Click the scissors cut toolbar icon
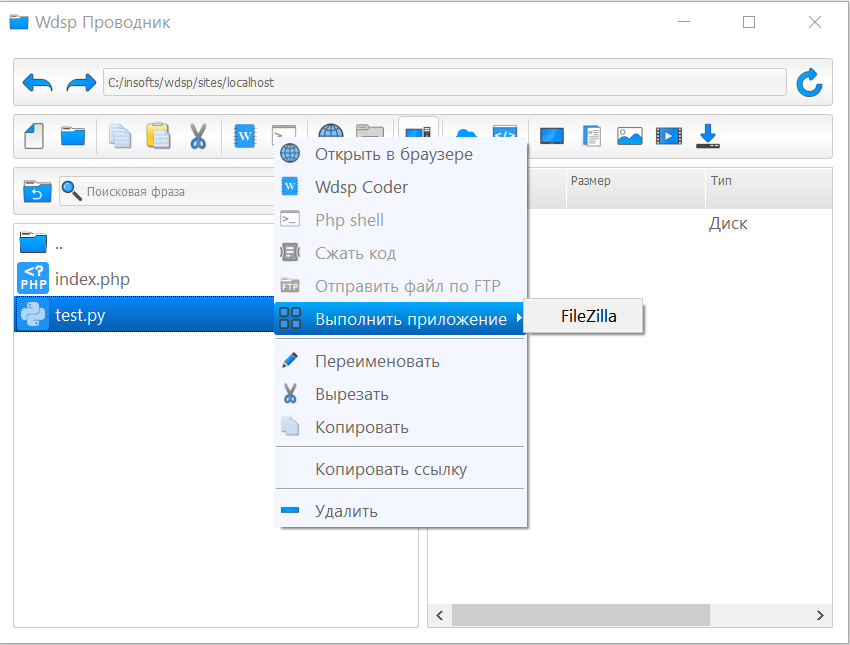The height and width of the screenshot is (645, 850). click(198, 136)
